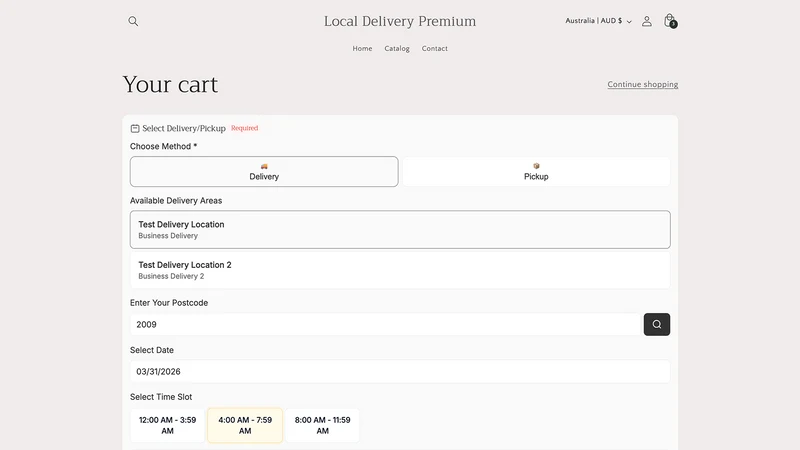800x450 pixels.
Task: Go to the Home menu item
Action: (362, 48)
